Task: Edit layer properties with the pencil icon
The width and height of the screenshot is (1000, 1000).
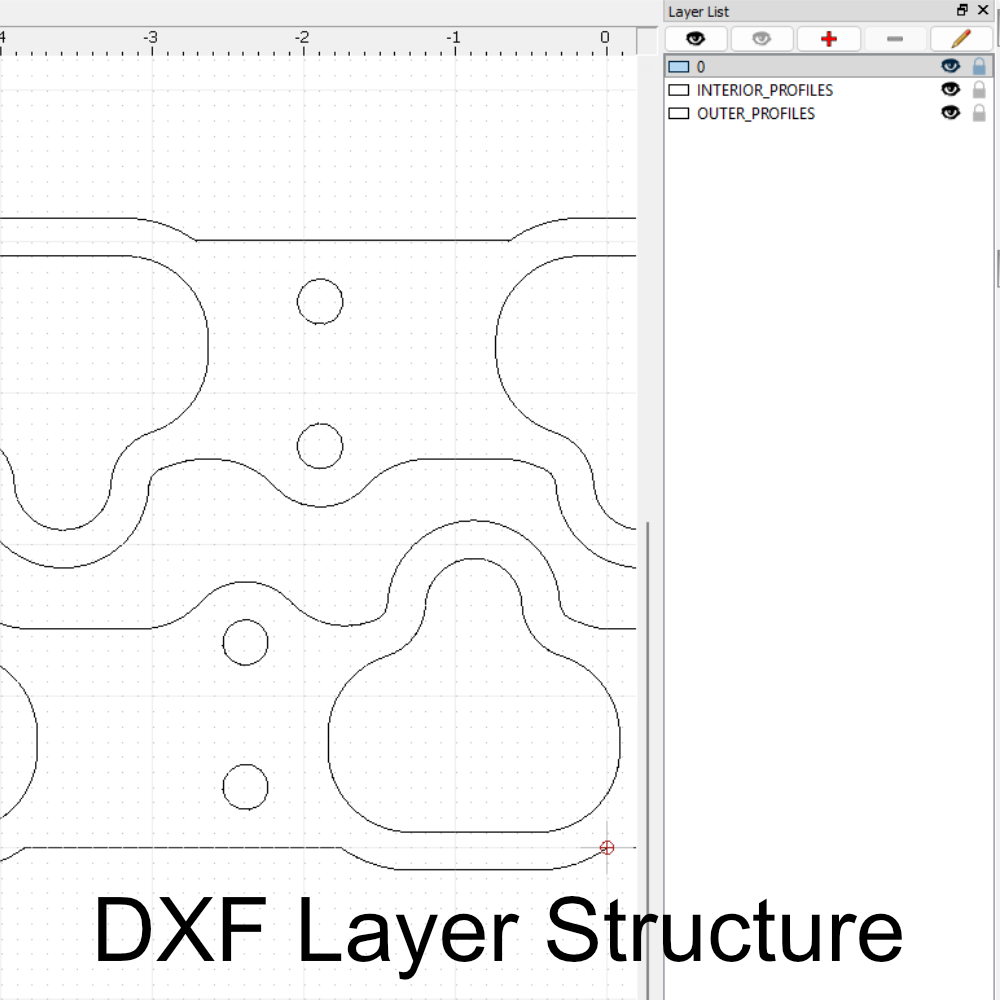Action: click(961, 39)
